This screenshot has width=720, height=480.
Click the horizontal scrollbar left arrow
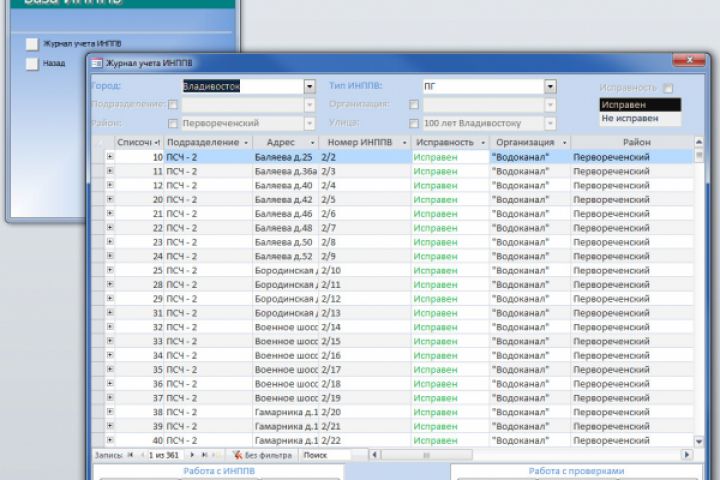coord(374,455)
